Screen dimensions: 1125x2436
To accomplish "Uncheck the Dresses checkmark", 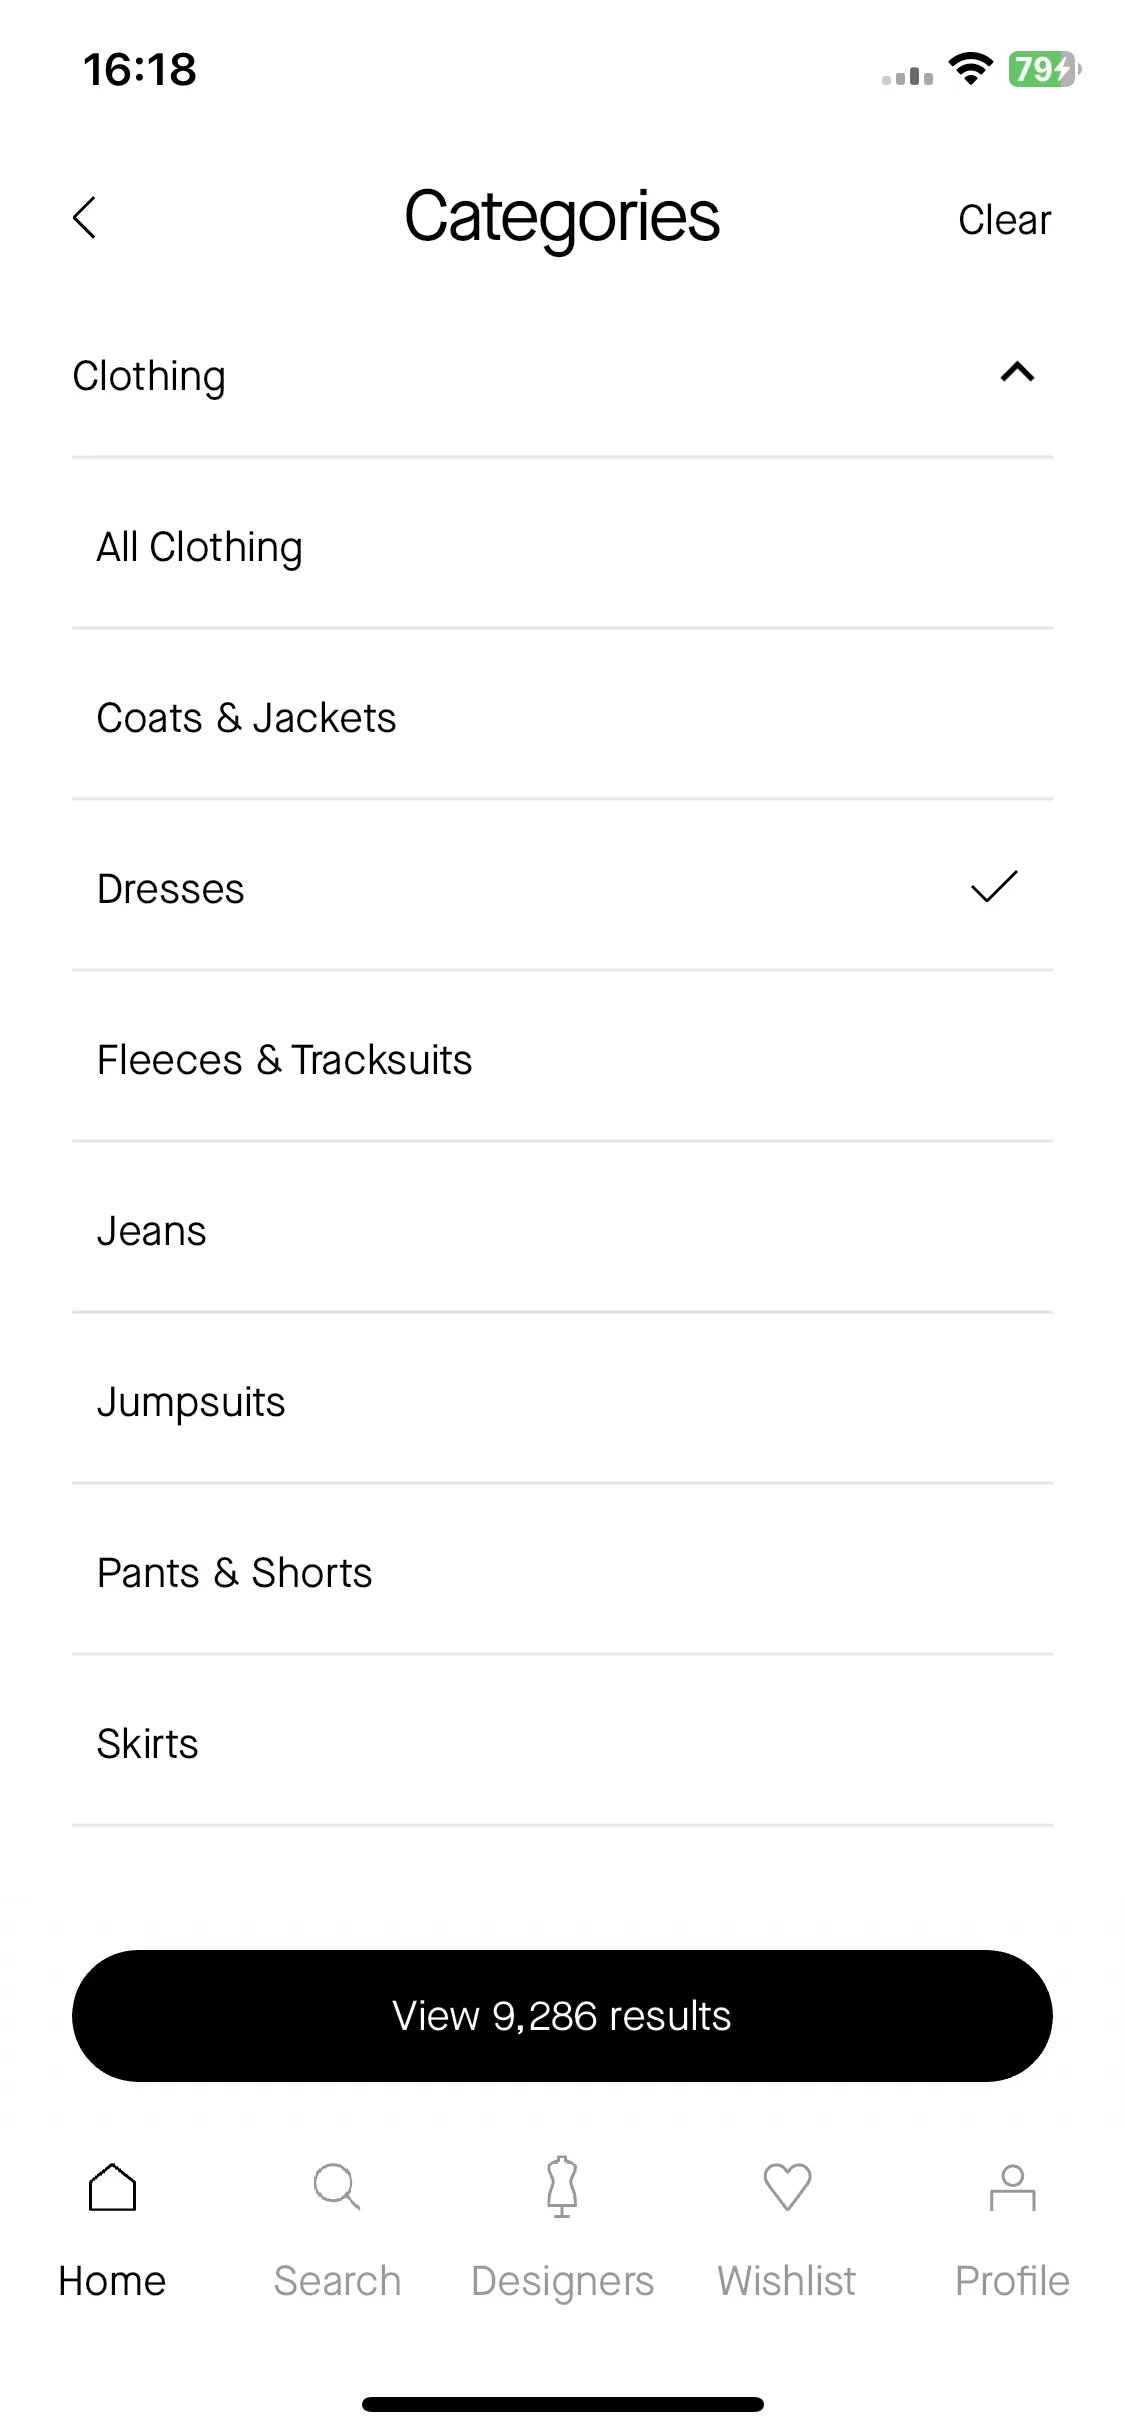I will [994, 887].
